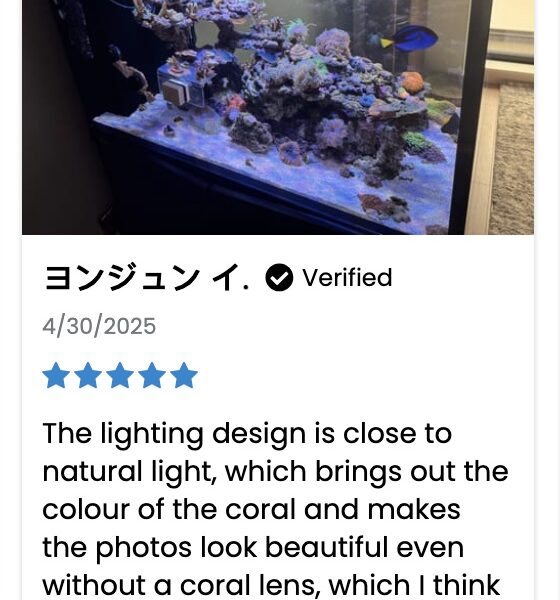
Task: Select the third blue rating star
Action: [x=120, y=375]
